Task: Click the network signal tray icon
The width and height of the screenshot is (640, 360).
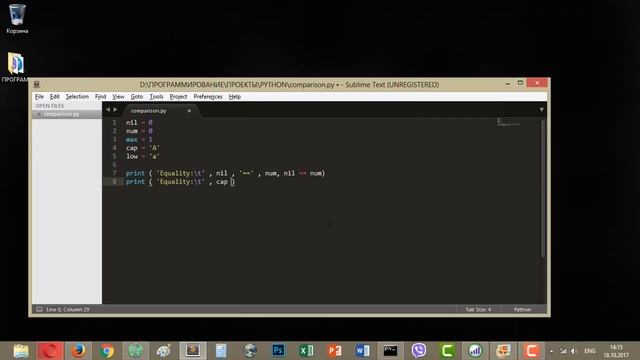Action: click(x=563, y=351)
